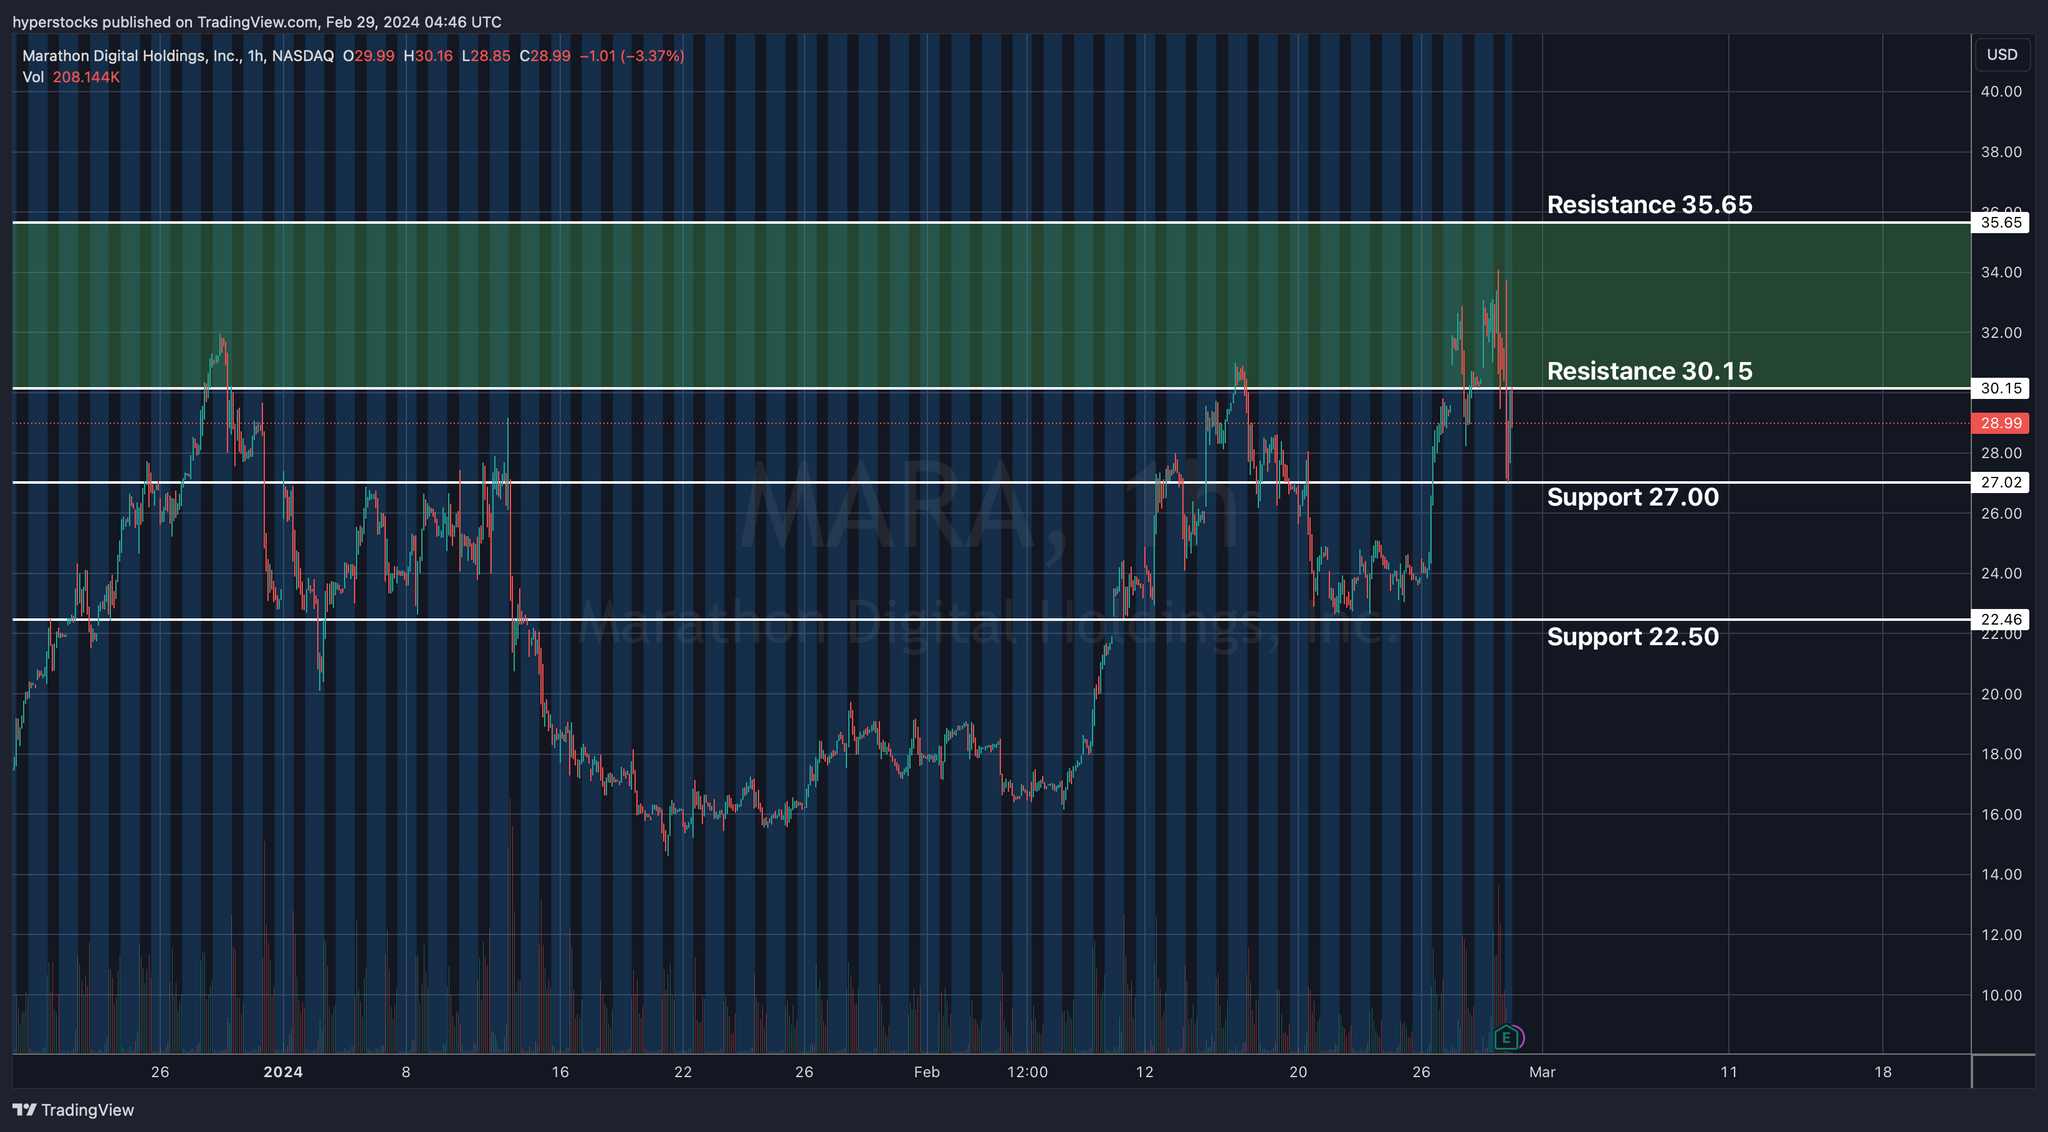Click the USD currency button
The height and width of the screenshot is (1132, 2048).
pos(2001,55)
